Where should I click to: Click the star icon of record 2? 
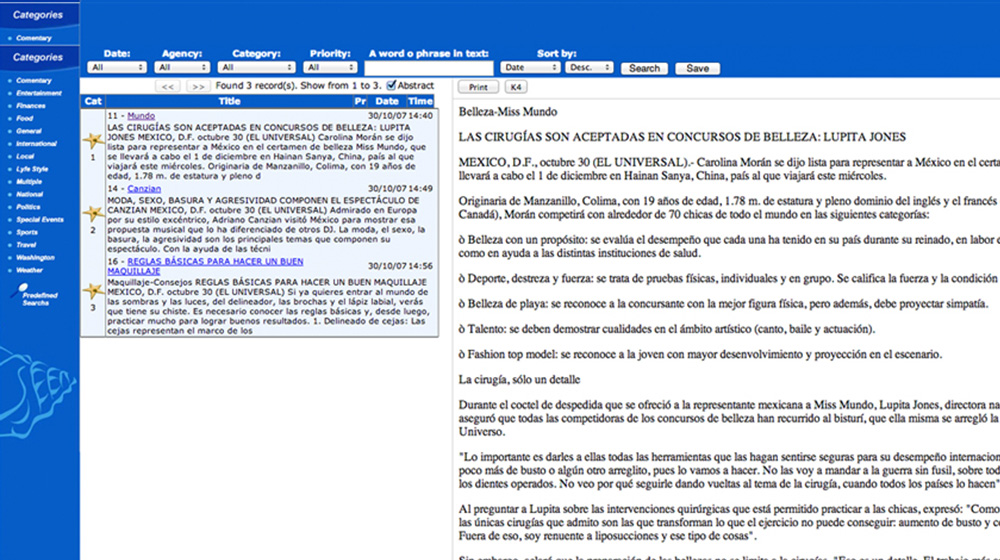point(93,214)
